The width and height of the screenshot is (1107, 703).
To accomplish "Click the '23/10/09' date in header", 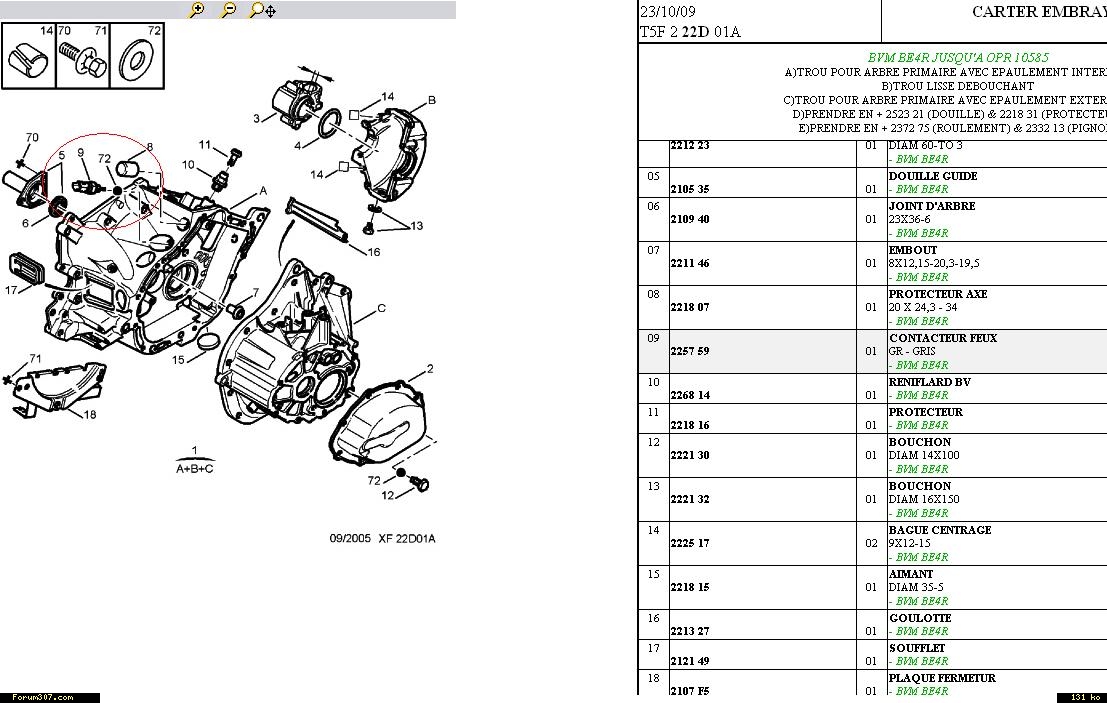I will pos(667,11).
